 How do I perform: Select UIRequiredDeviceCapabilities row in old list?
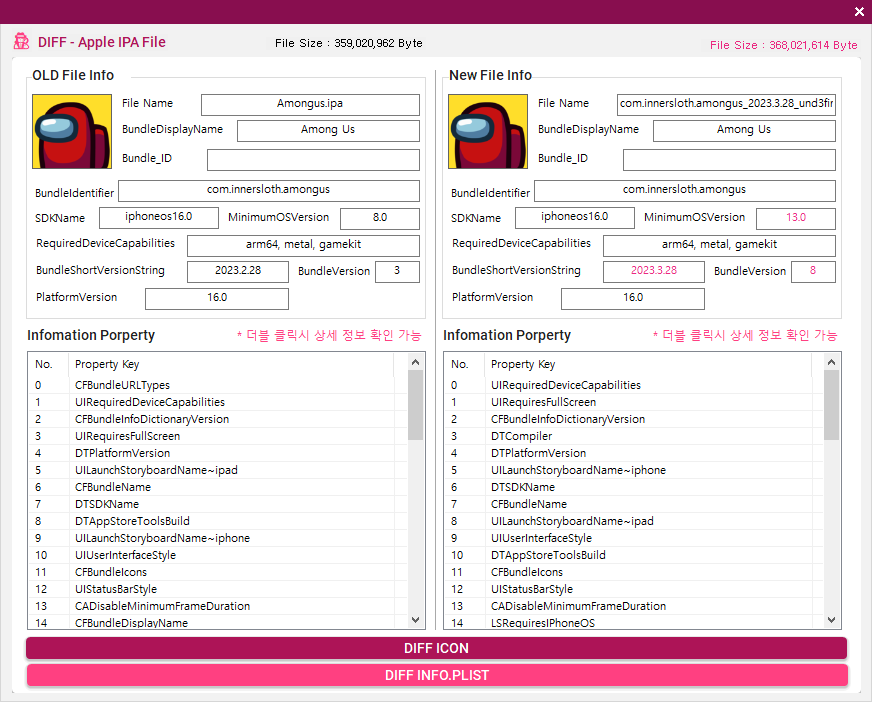click(219, 402)
